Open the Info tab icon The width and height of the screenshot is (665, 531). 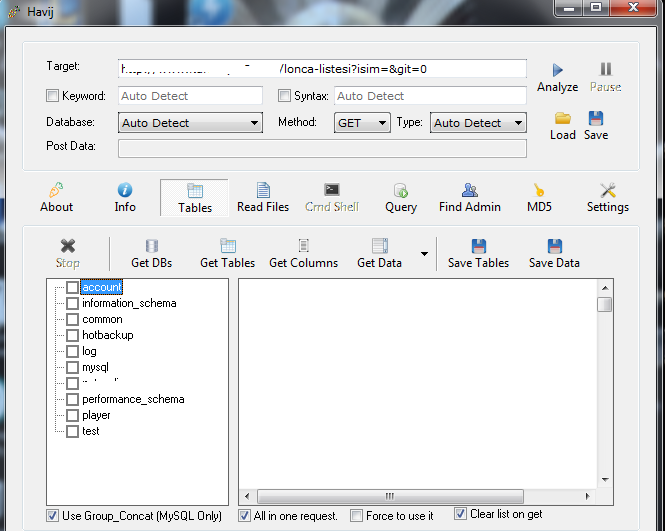pos(125,190)
